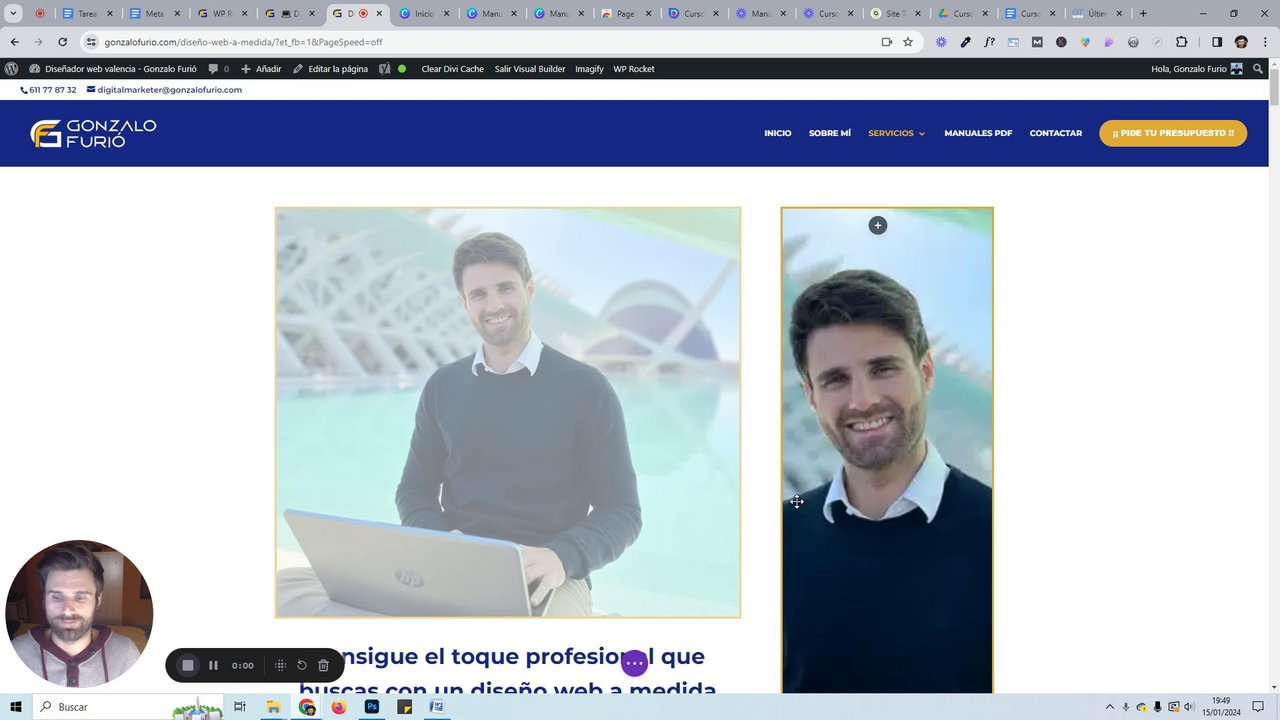View site information icon in address bar
The width and height of the screenshot is (1280, 720).
(91, 42)
